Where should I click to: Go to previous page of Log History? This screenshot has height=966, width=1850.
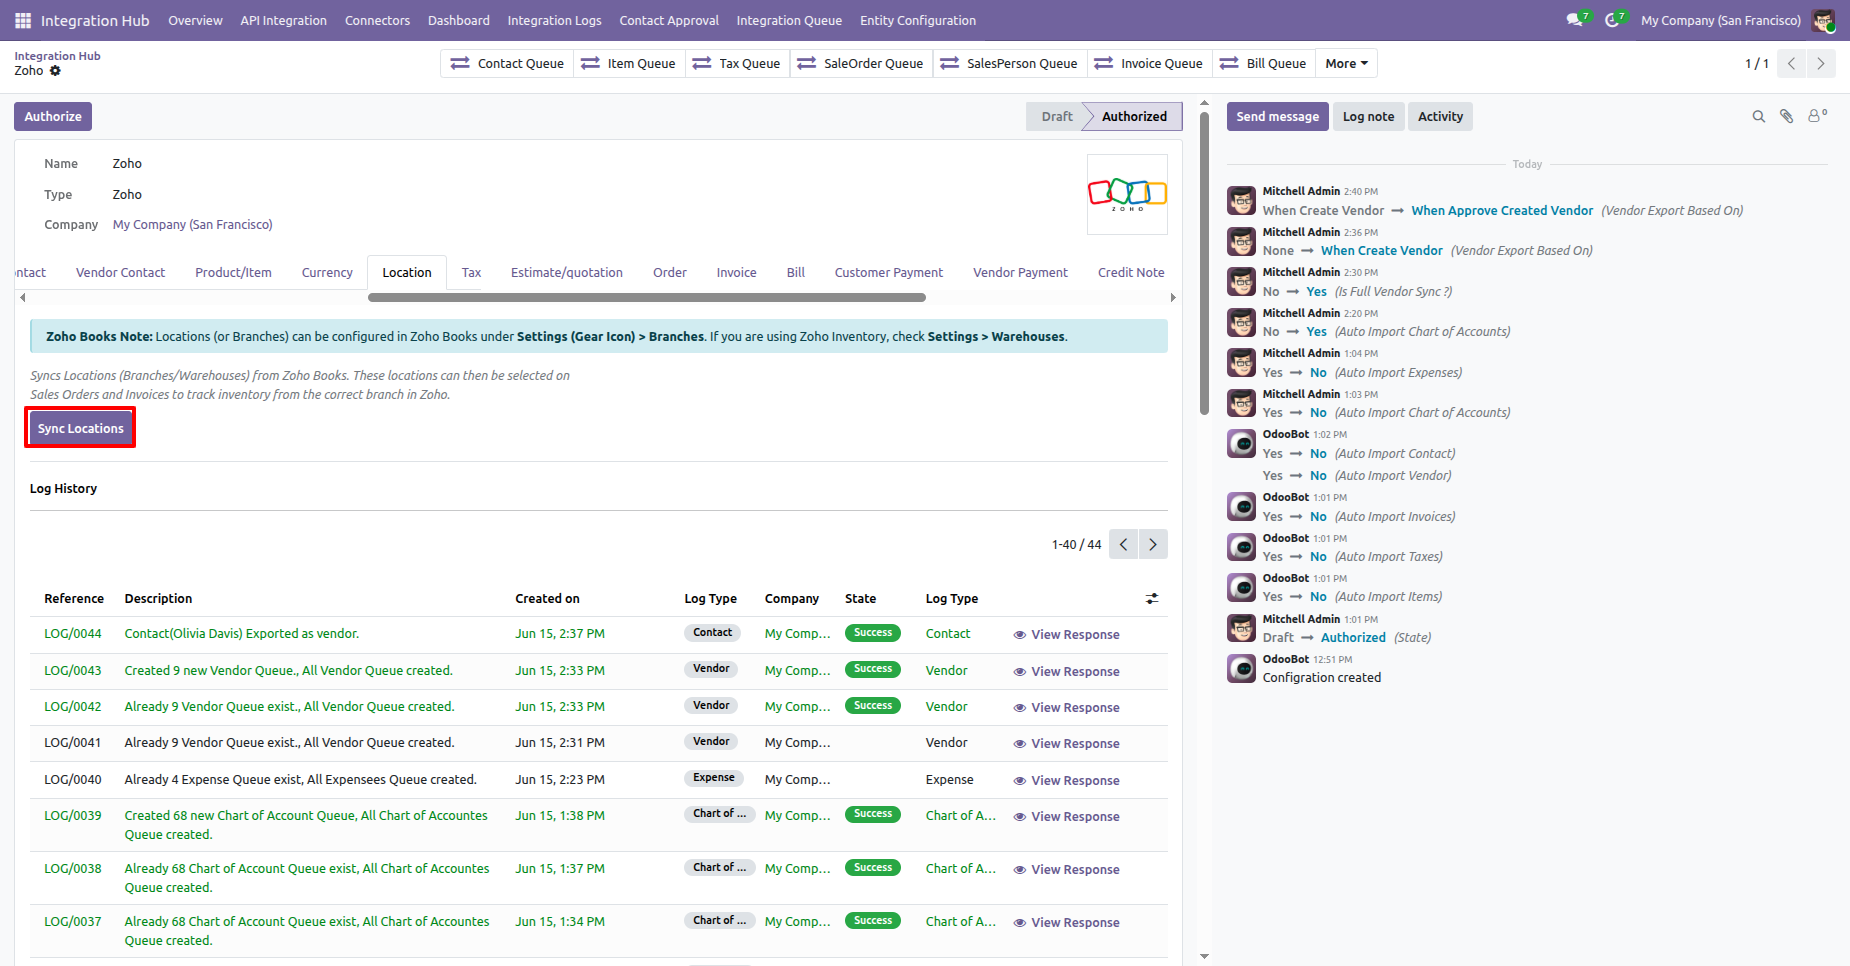pyautogui.click(x=1124, y=544)
